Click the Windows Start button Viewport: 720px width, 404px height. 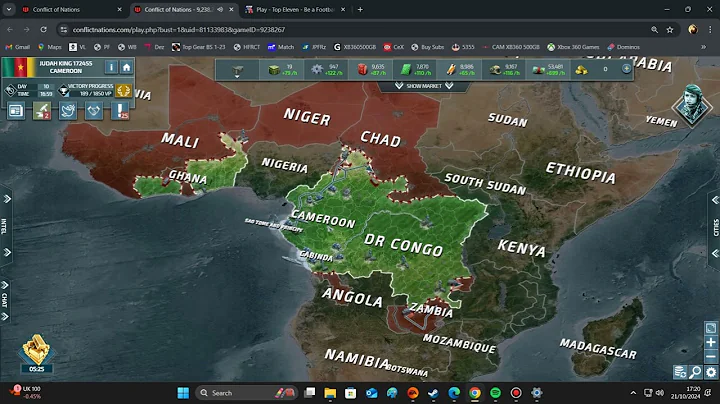coord(183,393)
